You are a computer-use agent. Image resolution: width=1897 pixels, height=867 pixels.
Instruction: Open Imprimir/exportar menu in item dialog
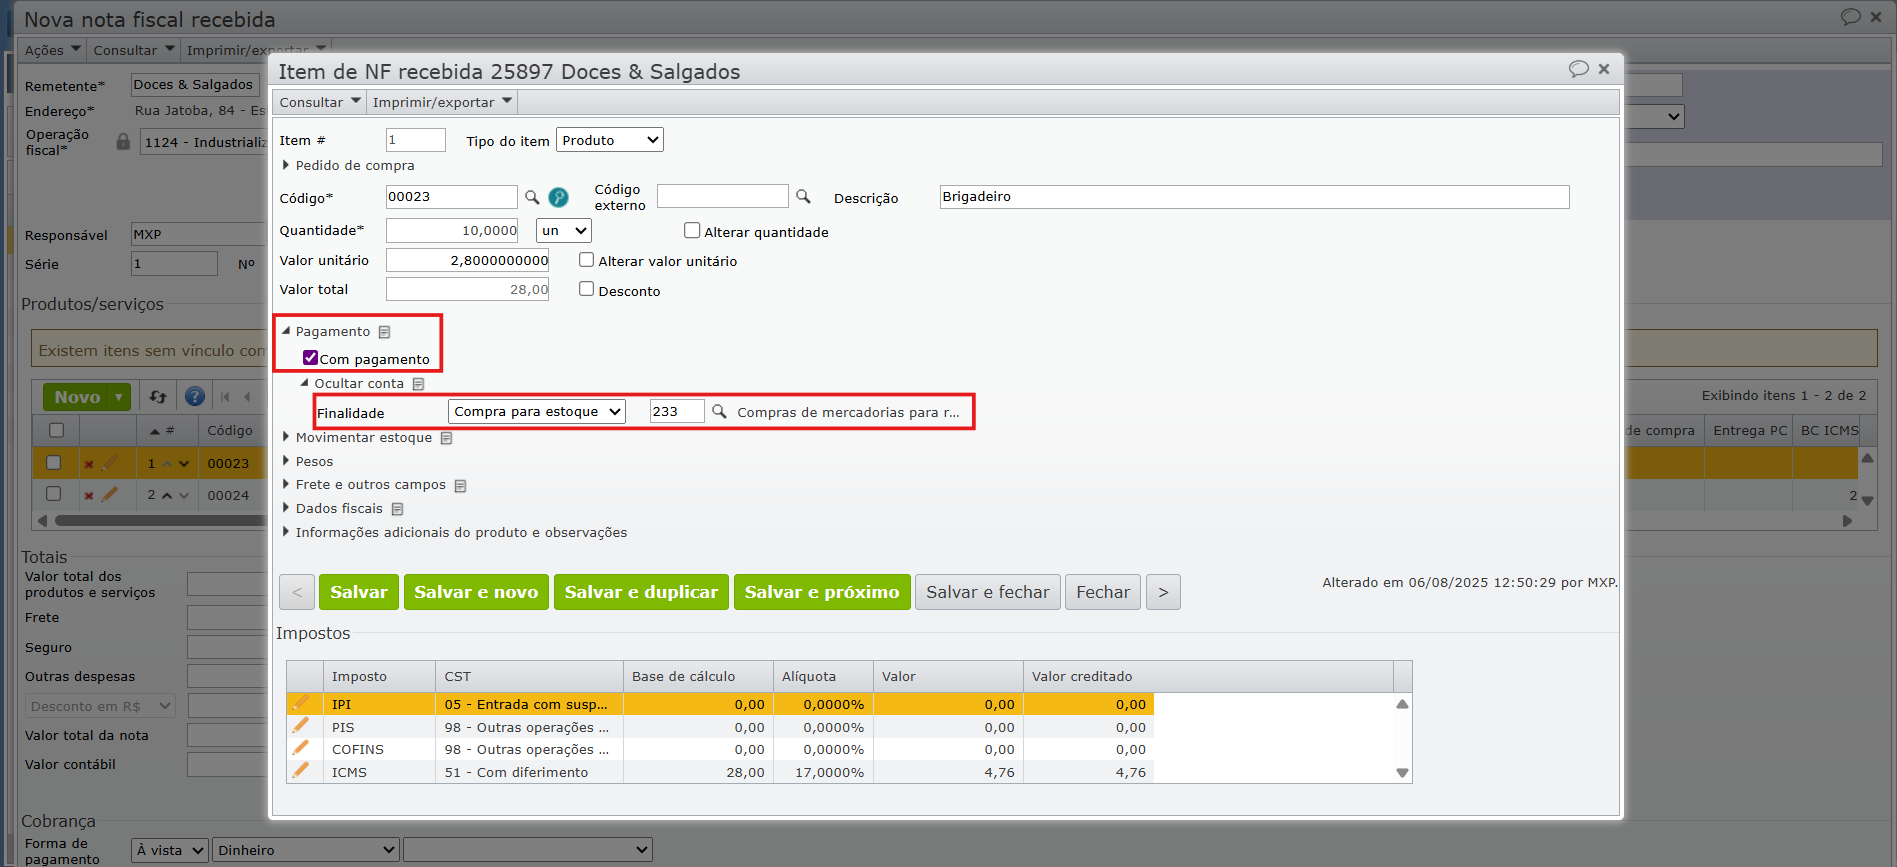(x=442, y=102)
